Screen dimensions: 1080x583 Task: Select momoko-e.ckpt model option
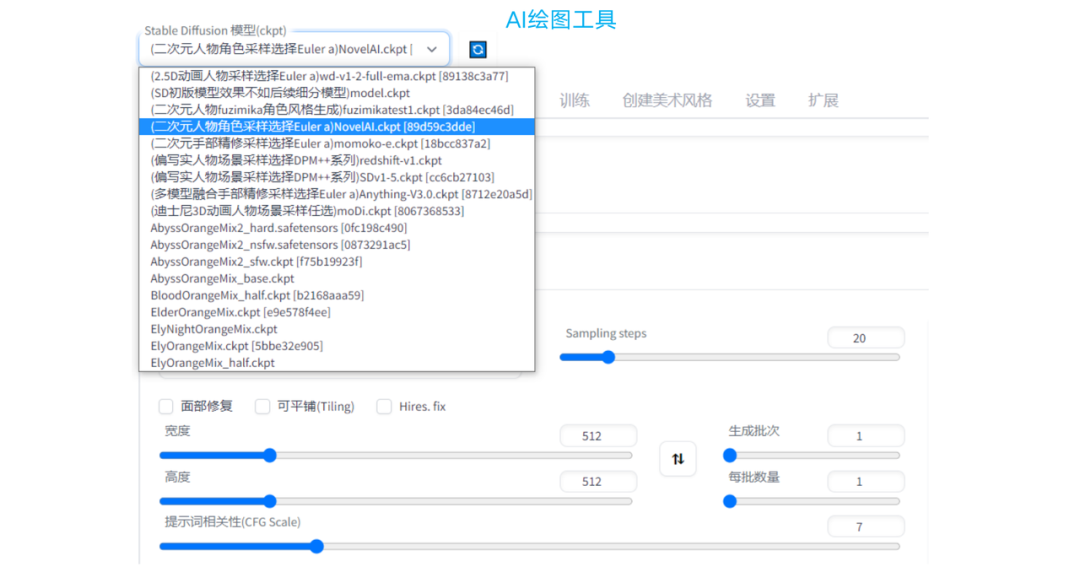337,143
